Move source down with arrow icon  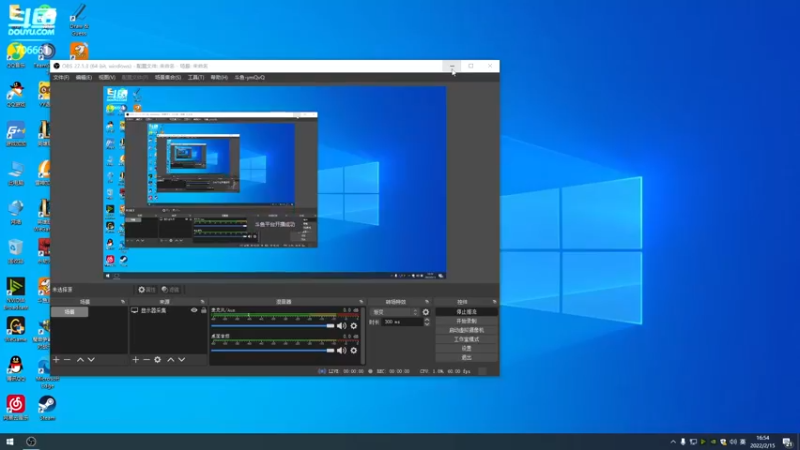[181, 360]
